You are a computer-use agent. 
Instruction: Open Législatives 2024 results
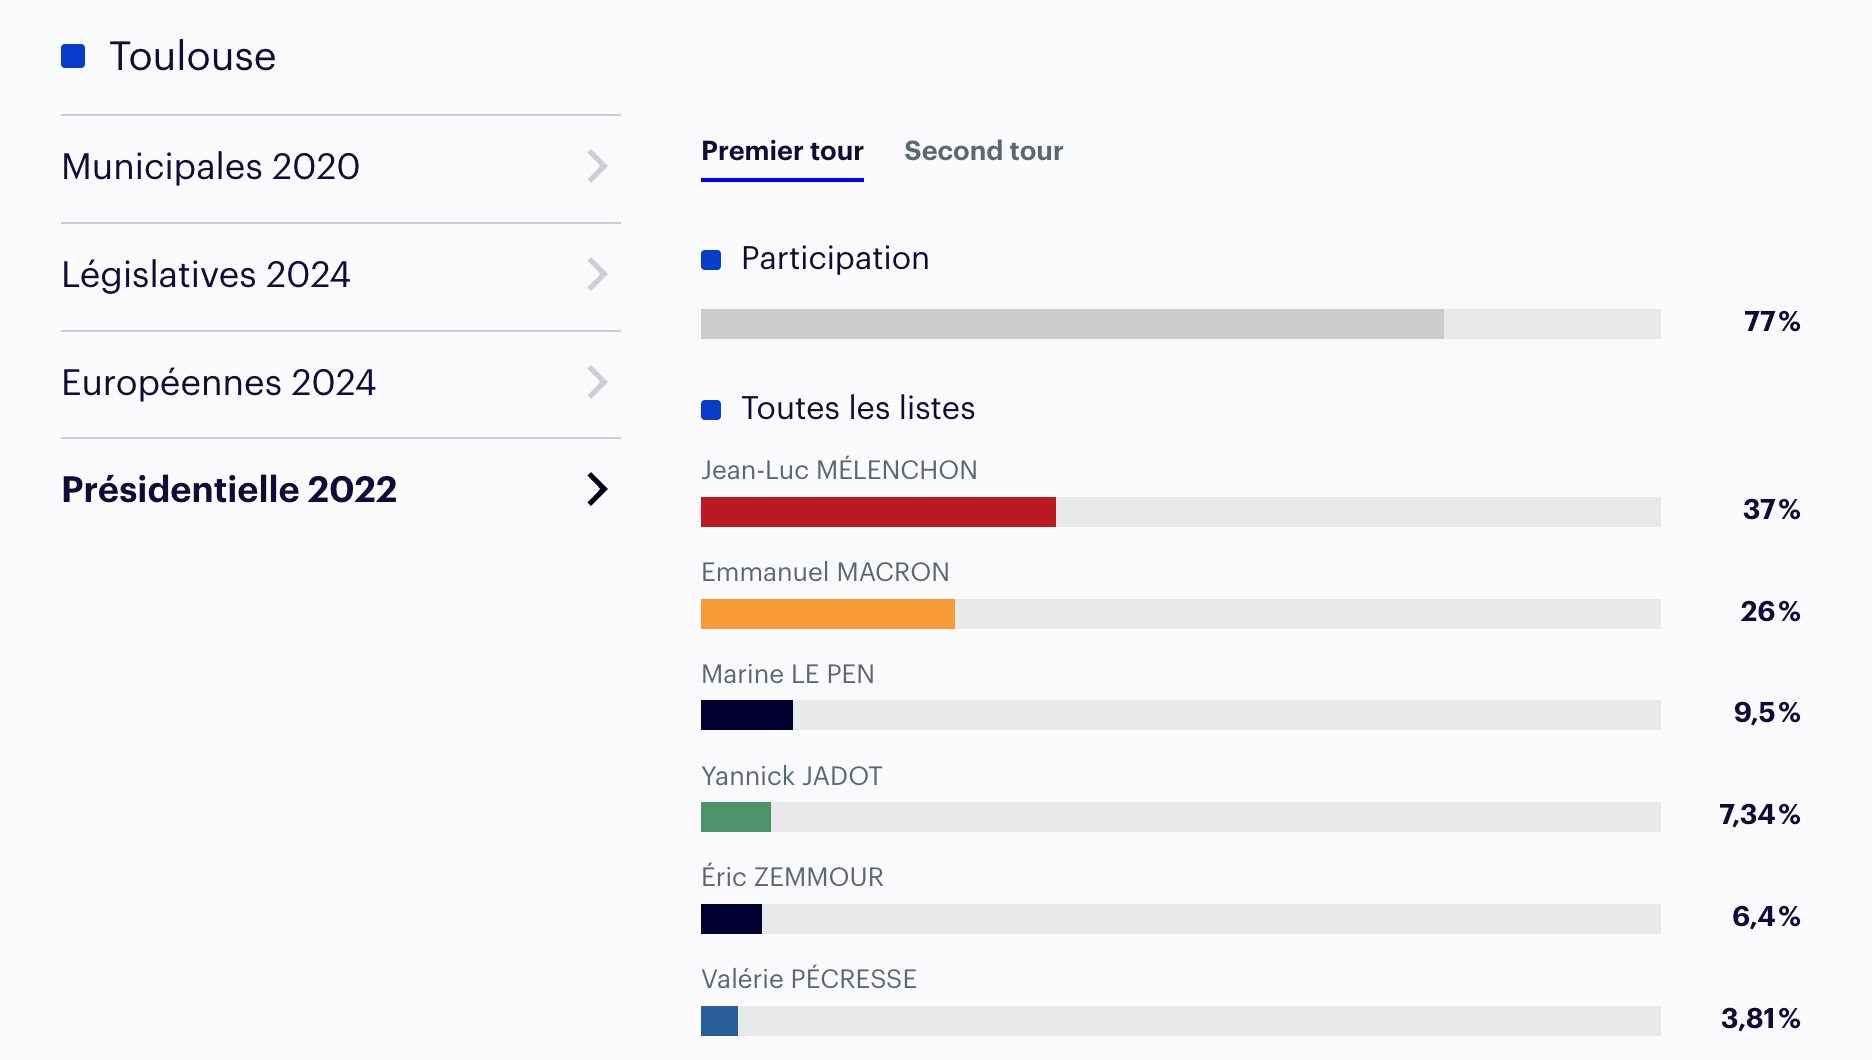coord(206,274)
